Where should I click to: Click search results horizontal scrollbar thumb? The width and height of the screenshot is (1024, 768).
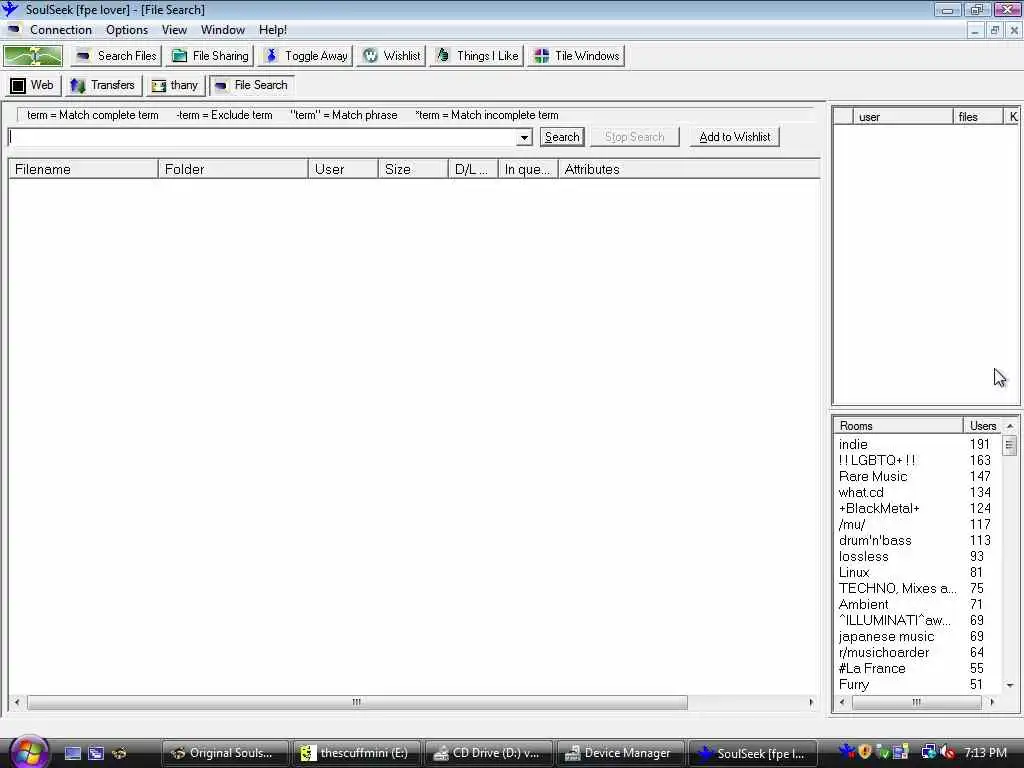pyautogui.click(x=357, y=702)
